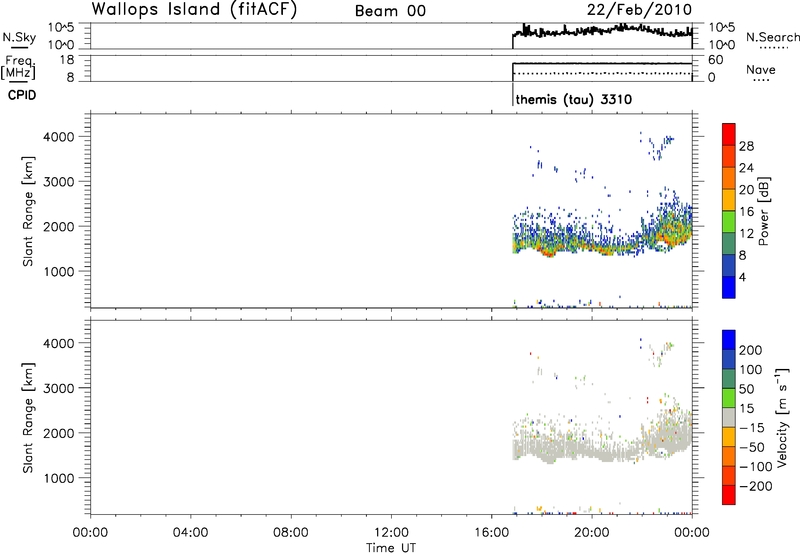
Task: Click '1000' on the power panel axis
Action: [x=59, y=271]
